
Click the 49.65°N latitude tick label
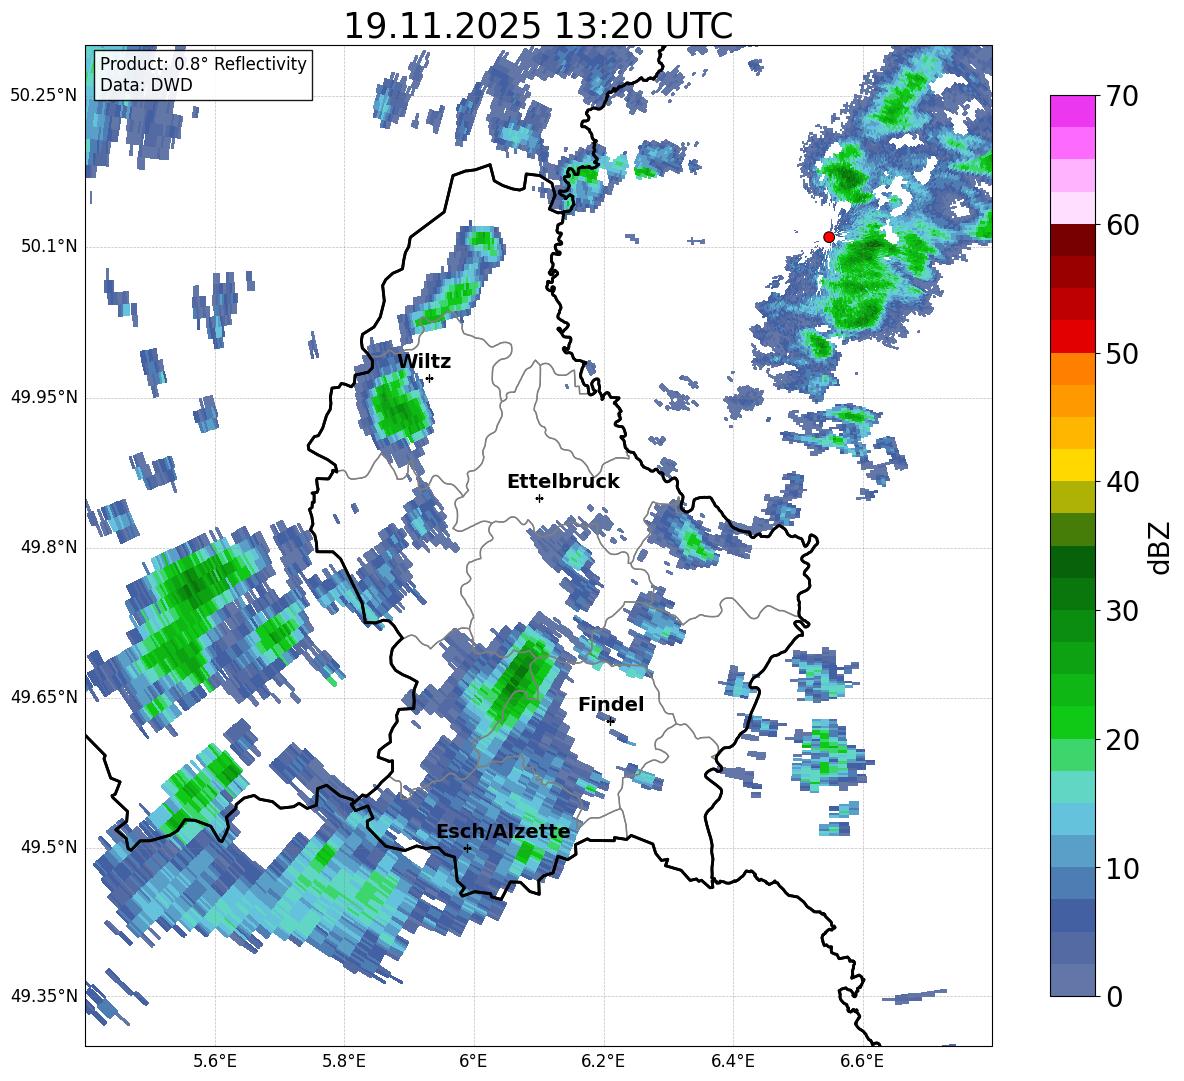(44, 697)
